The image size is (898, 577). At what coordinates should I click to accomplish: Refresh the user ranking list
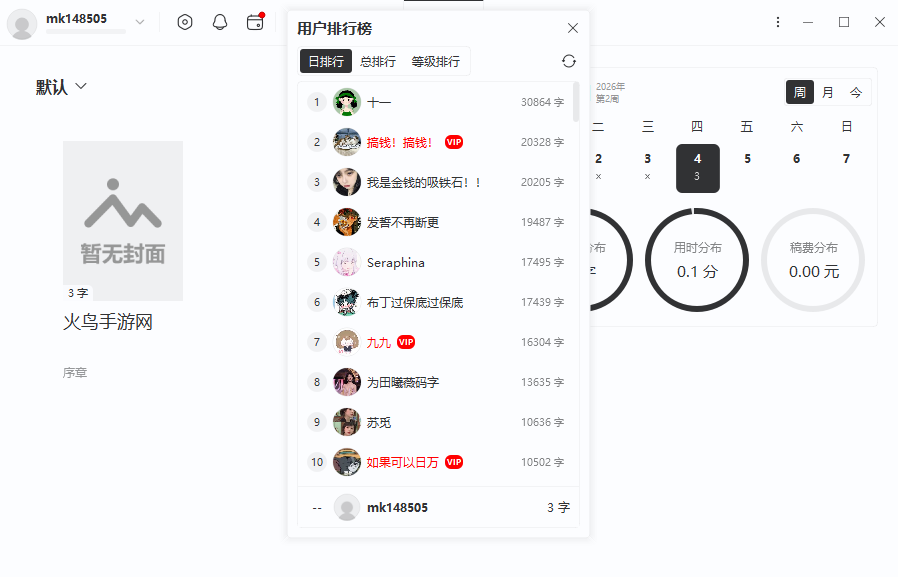coord(569,61)
